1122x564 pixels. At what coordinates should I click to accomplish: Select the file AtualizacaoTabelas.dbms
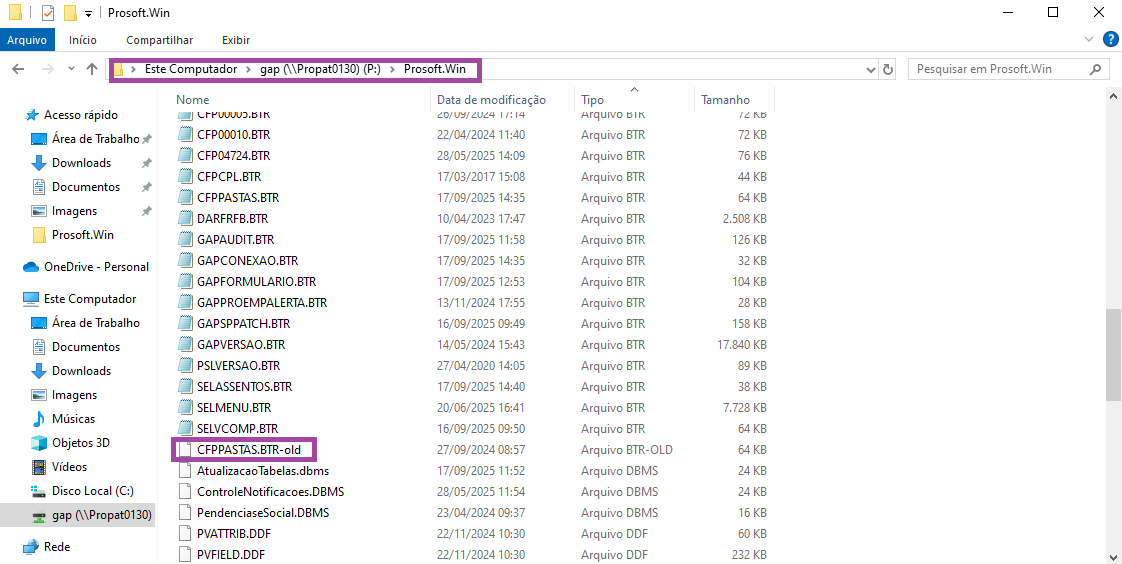pos(263,471)
